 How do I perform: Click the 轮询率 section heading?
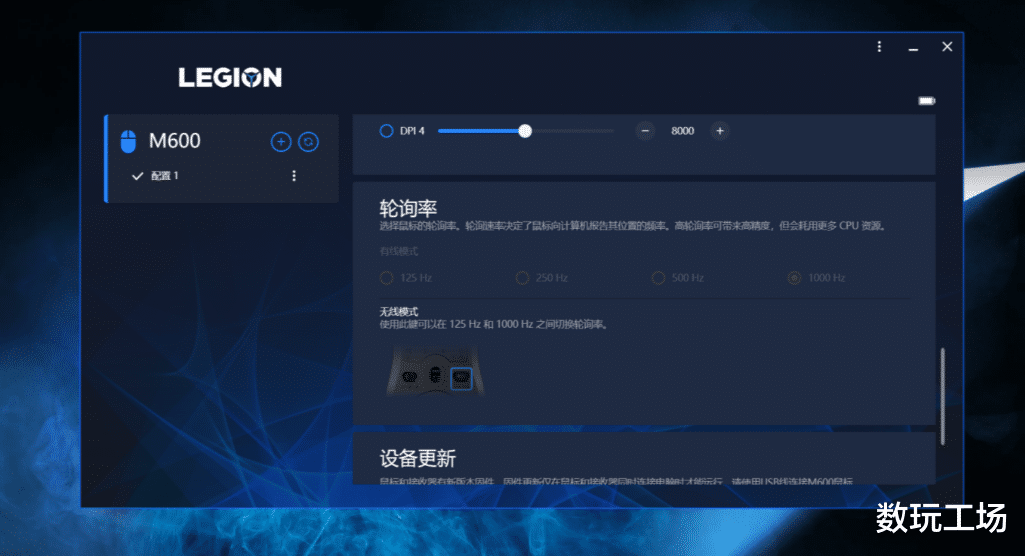(408, 208)
